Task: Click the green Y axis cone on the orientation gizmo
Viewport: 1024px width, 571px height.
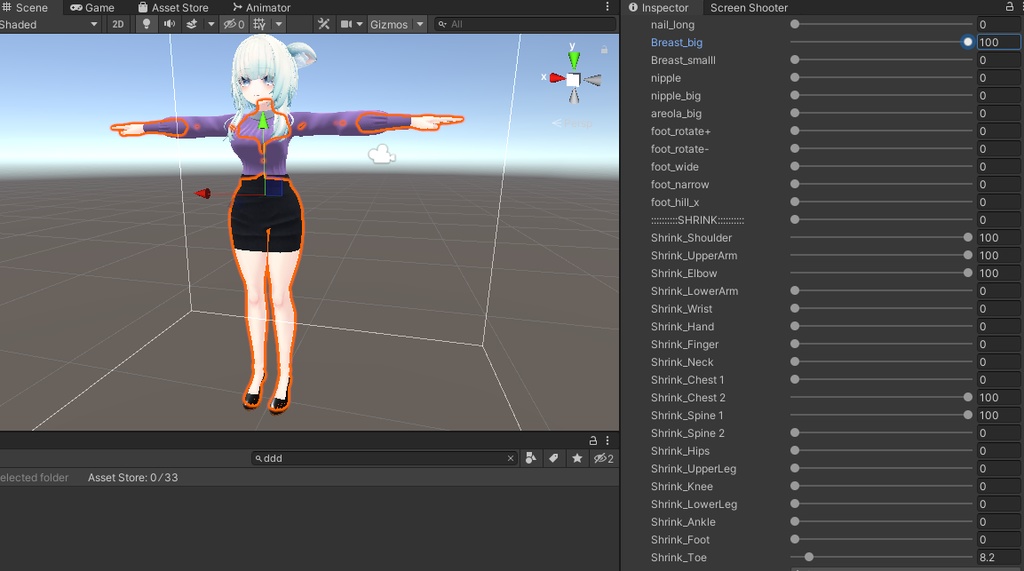Action: coord(573,59)
